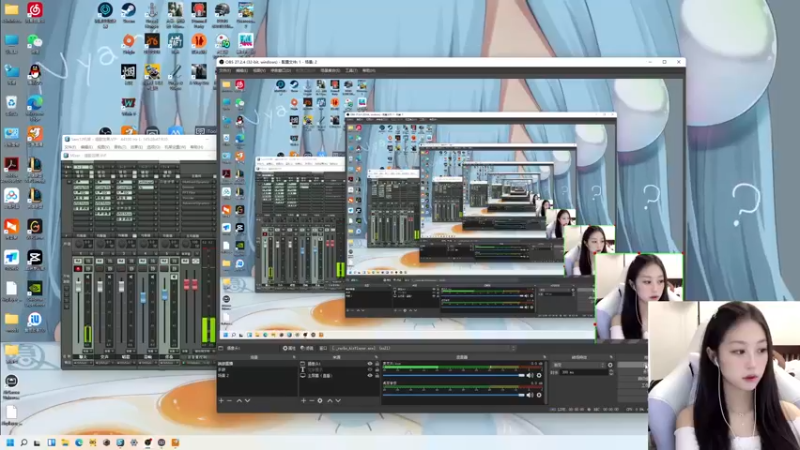This screenshot has width=800, height=450.
Task: Move source down in OBS Sources dock
Action: pyautogui.click(x=338, y=401)
